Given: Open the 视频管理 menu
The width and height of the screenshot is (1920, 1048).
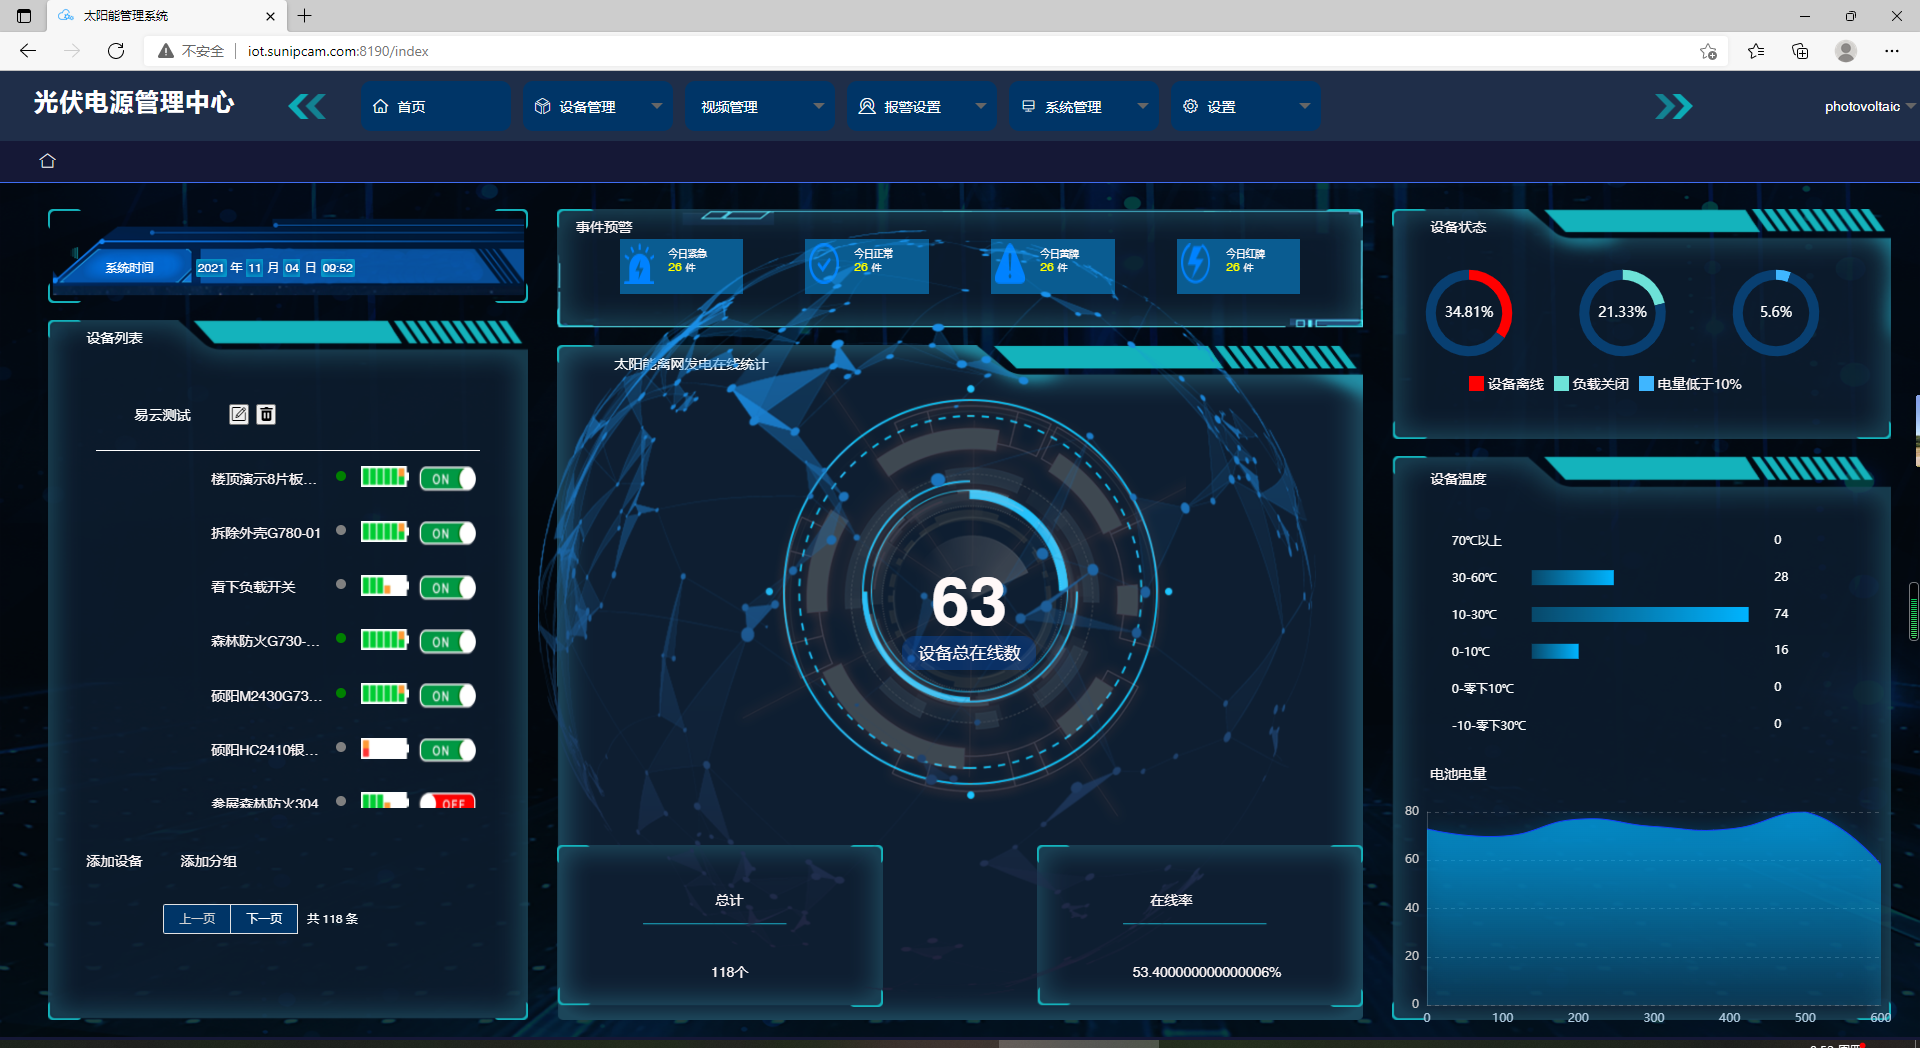Looking at the screenshot, I should click(x=760, y=107).
